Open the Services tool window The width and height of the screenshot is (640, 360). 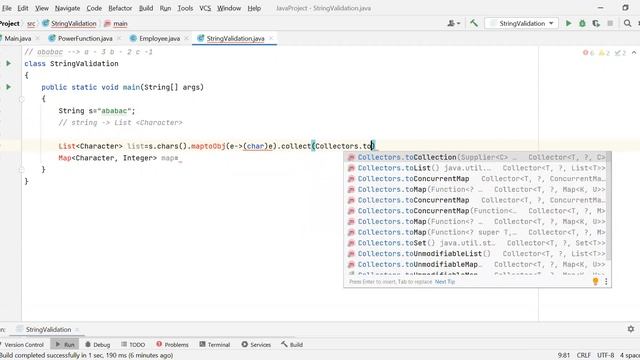click(256, 344)
